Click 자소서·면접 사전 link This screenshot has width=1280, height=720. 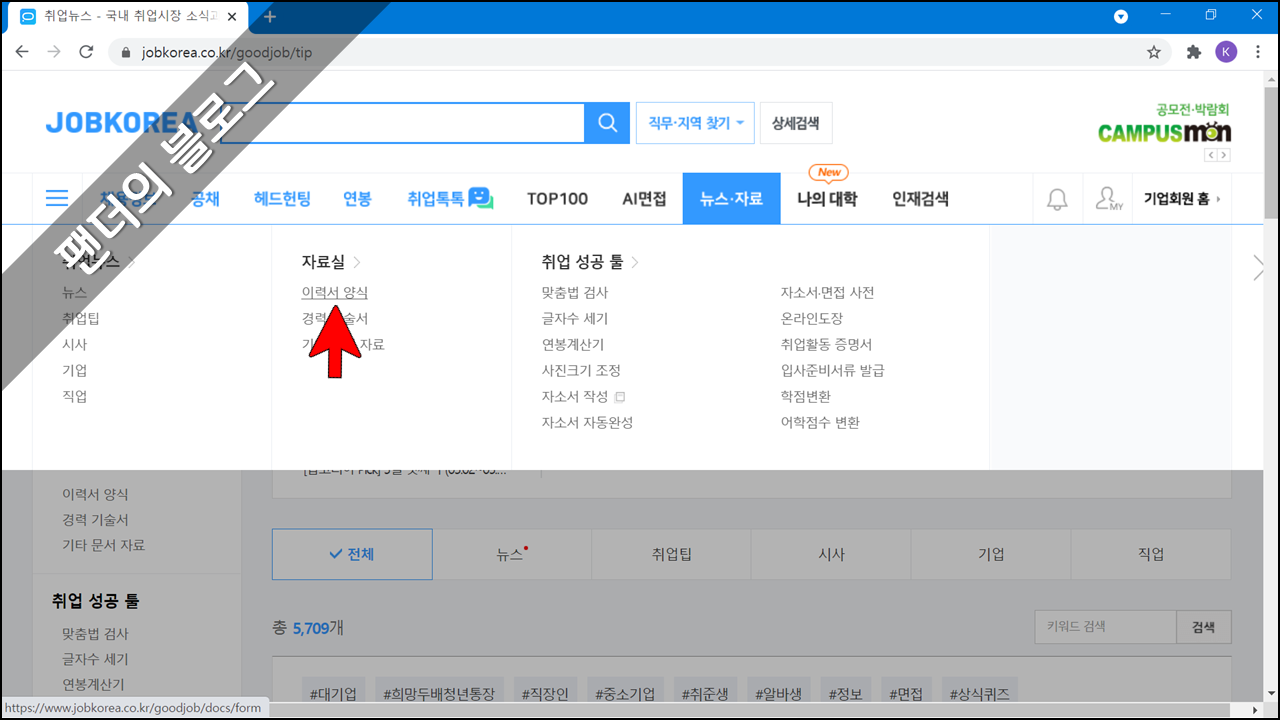(x=828, y=292)
